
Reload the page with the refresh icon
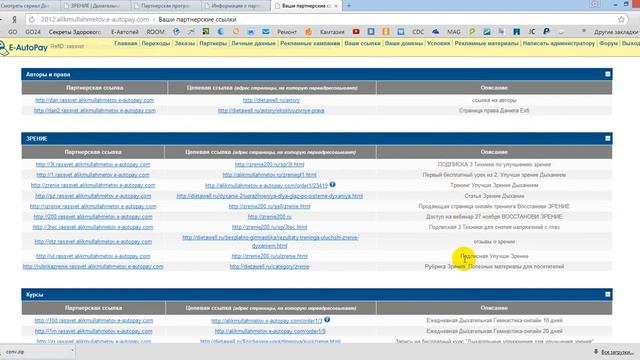pyautogui.click(x=32, y=19)
